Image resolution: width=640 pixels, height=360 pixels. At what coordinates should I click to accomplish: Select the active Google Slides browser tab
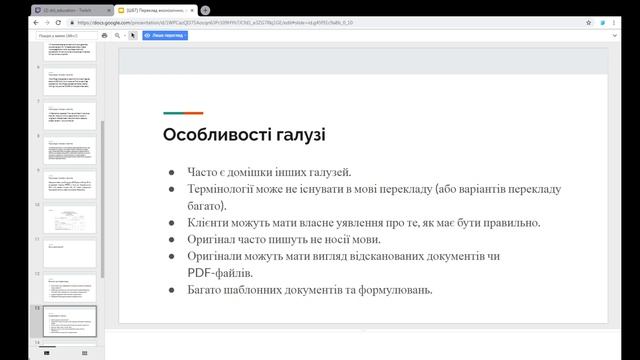[156, 10]
